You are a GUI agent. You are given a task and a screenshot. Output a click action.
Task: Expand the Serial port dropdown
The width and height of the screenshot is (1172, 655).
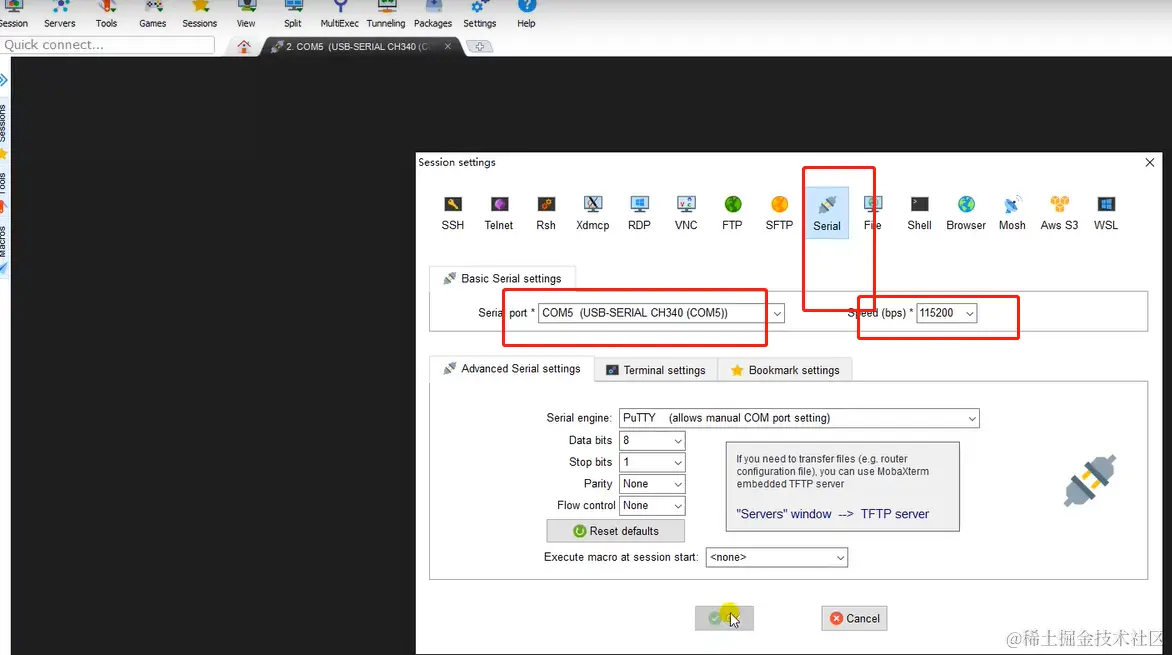point(777,313)
